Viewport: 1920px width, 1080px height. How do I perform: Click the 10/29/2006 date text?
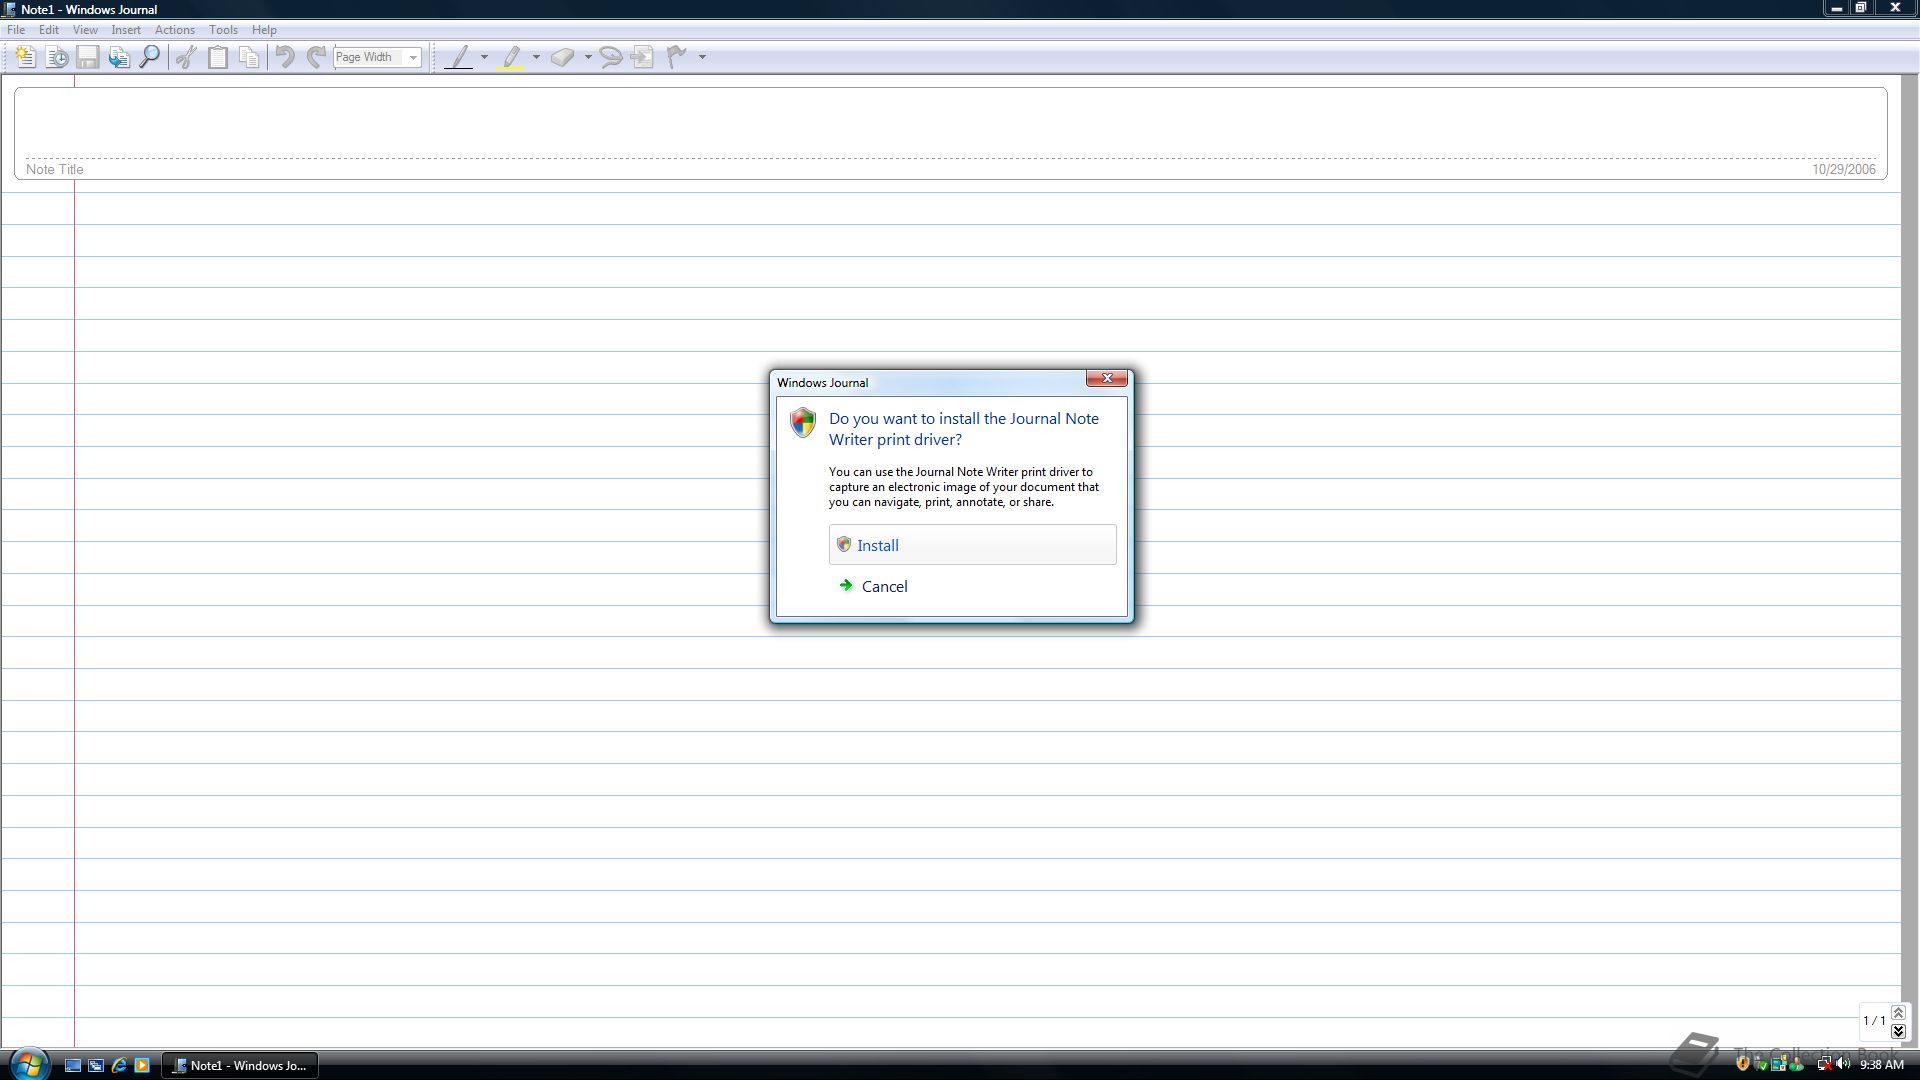[x=1844, y=170]
